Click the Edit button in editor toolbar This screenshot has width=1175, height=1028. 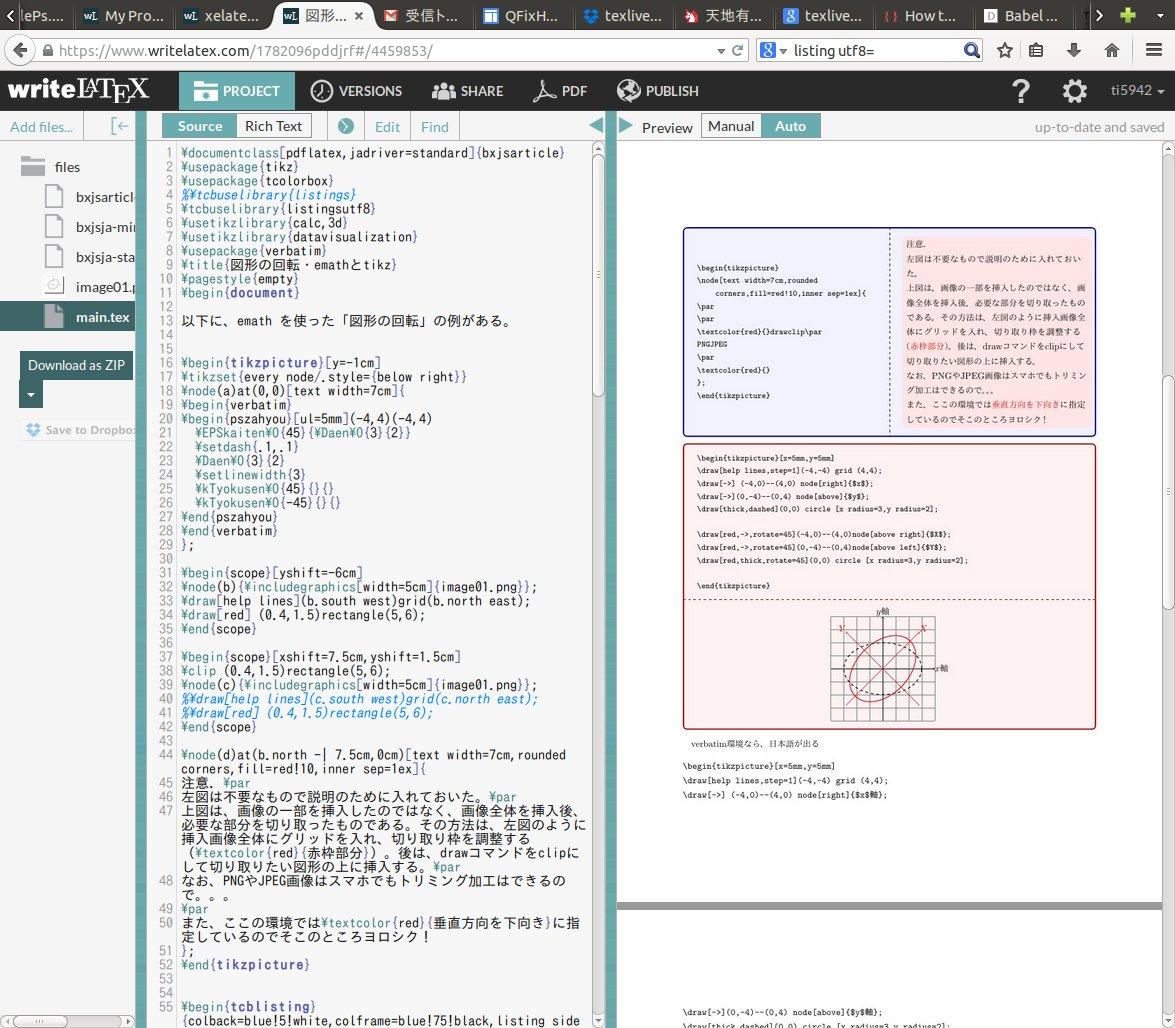click(387, 127)
